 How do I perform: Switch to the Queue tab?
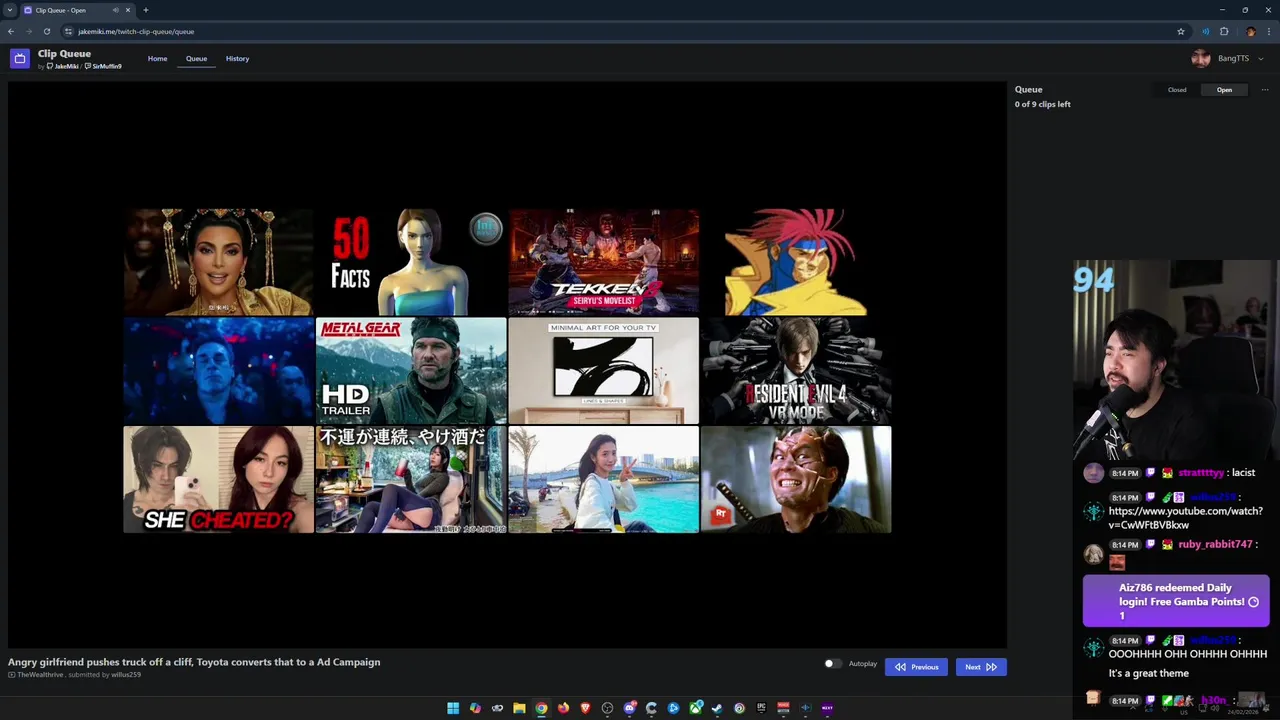coord(196,58)
